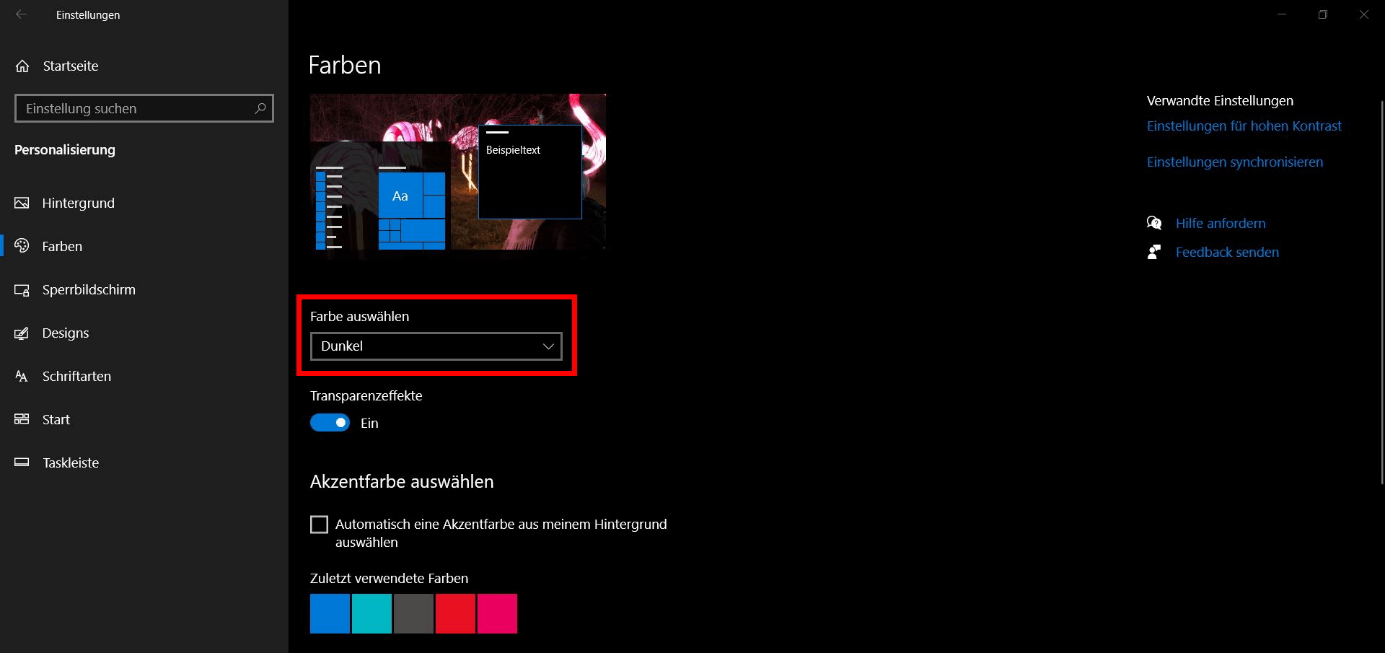The height and width of the screenshot is (653, 1385).
Task: Open the Farbe auswählen Dunkel dropdown
Action: pyautogui.click(x=436, y=346)
